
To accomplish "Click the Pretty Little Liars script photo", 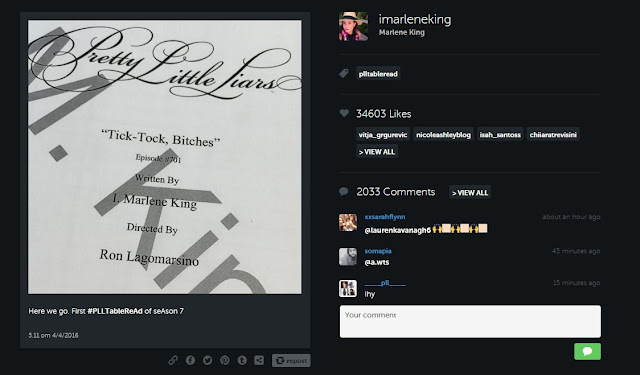I will tap(165, 157).
